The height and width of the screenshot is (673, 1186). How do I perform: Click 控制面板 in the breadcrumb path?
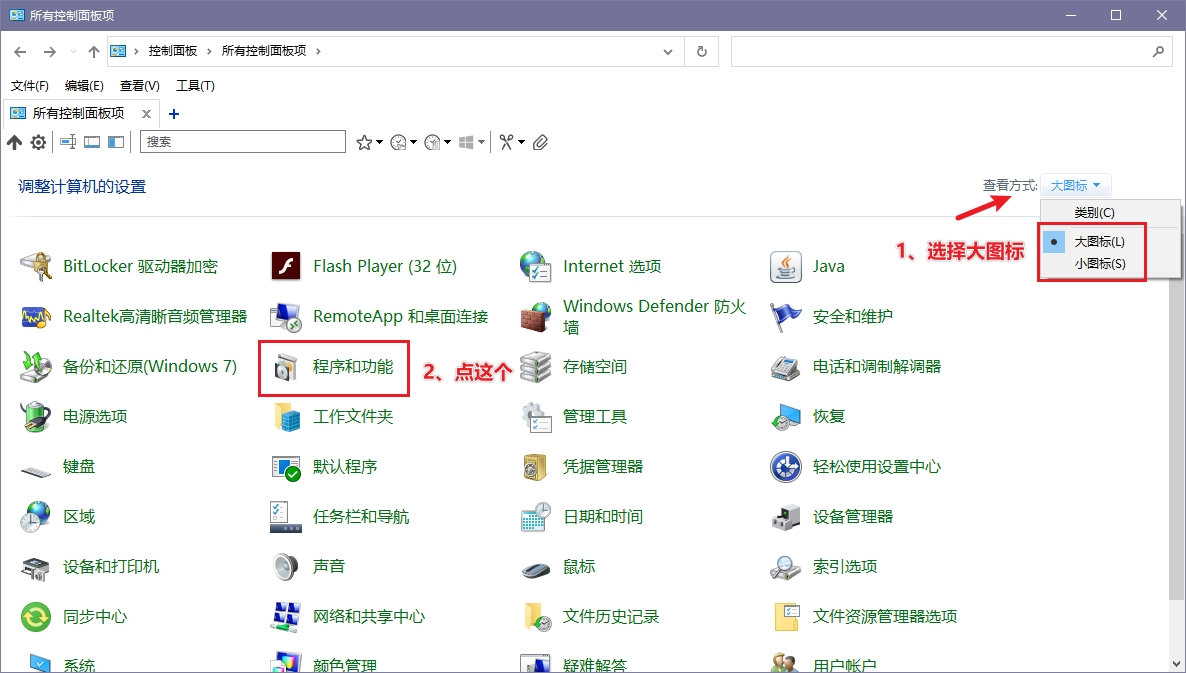coord(172,51)
